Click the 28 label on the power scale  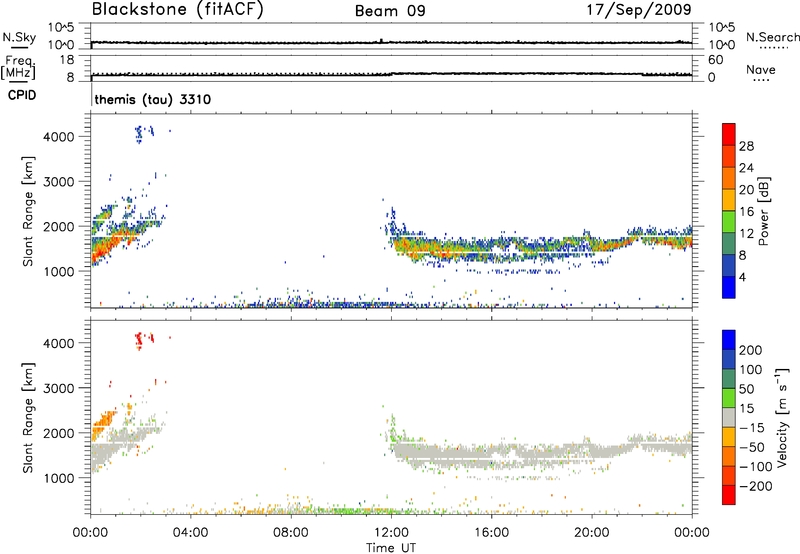(x=746, y=146)
